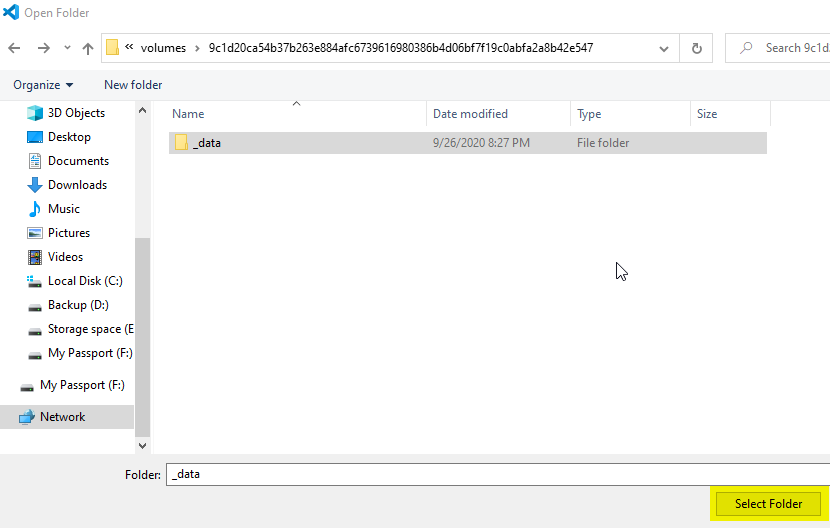The image size is (830, 528).
Task: Click the Videos filmstrip icon
Action: click(34, 257)
